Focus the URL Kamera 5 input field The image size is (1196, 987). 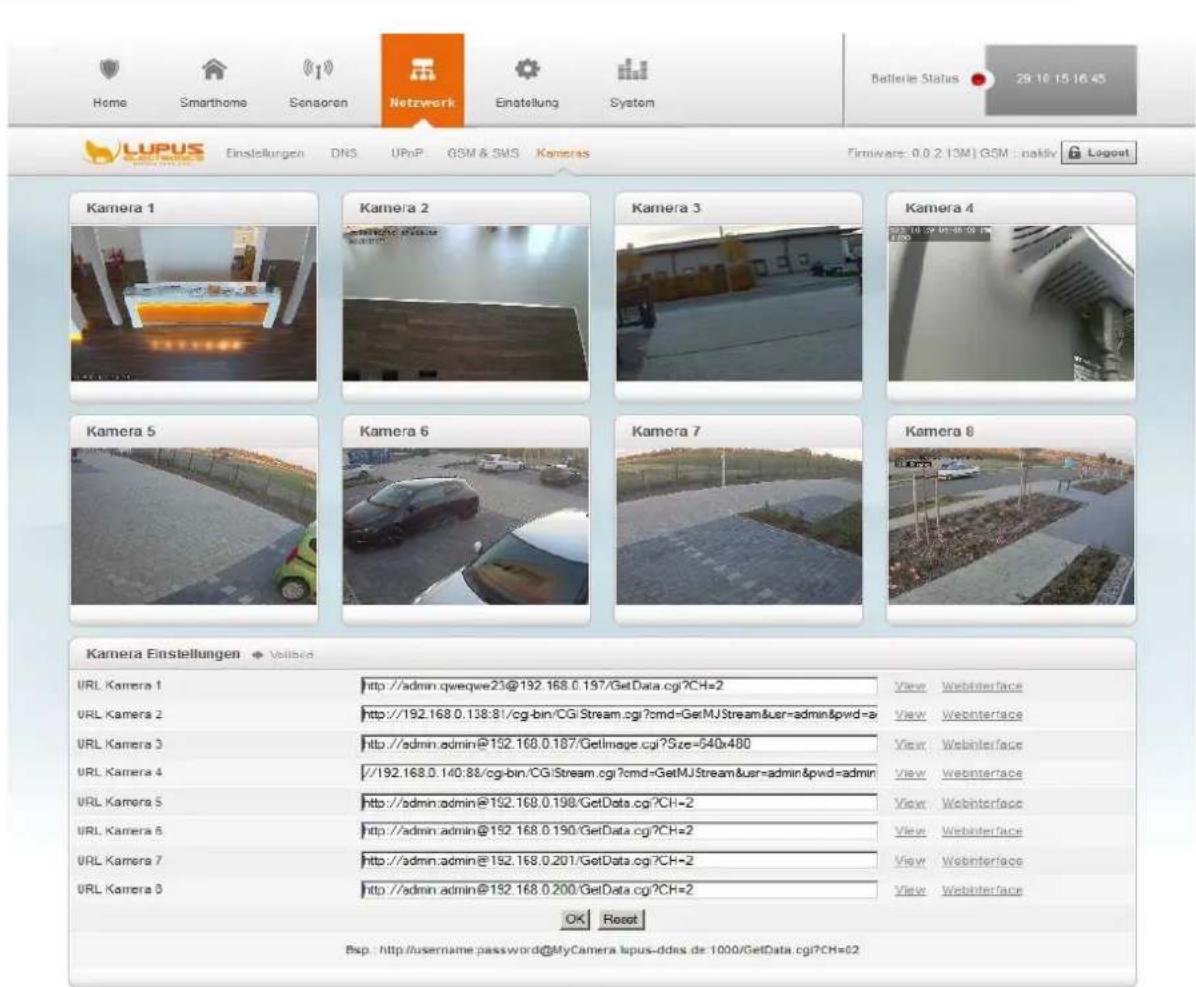pos(619,802)
